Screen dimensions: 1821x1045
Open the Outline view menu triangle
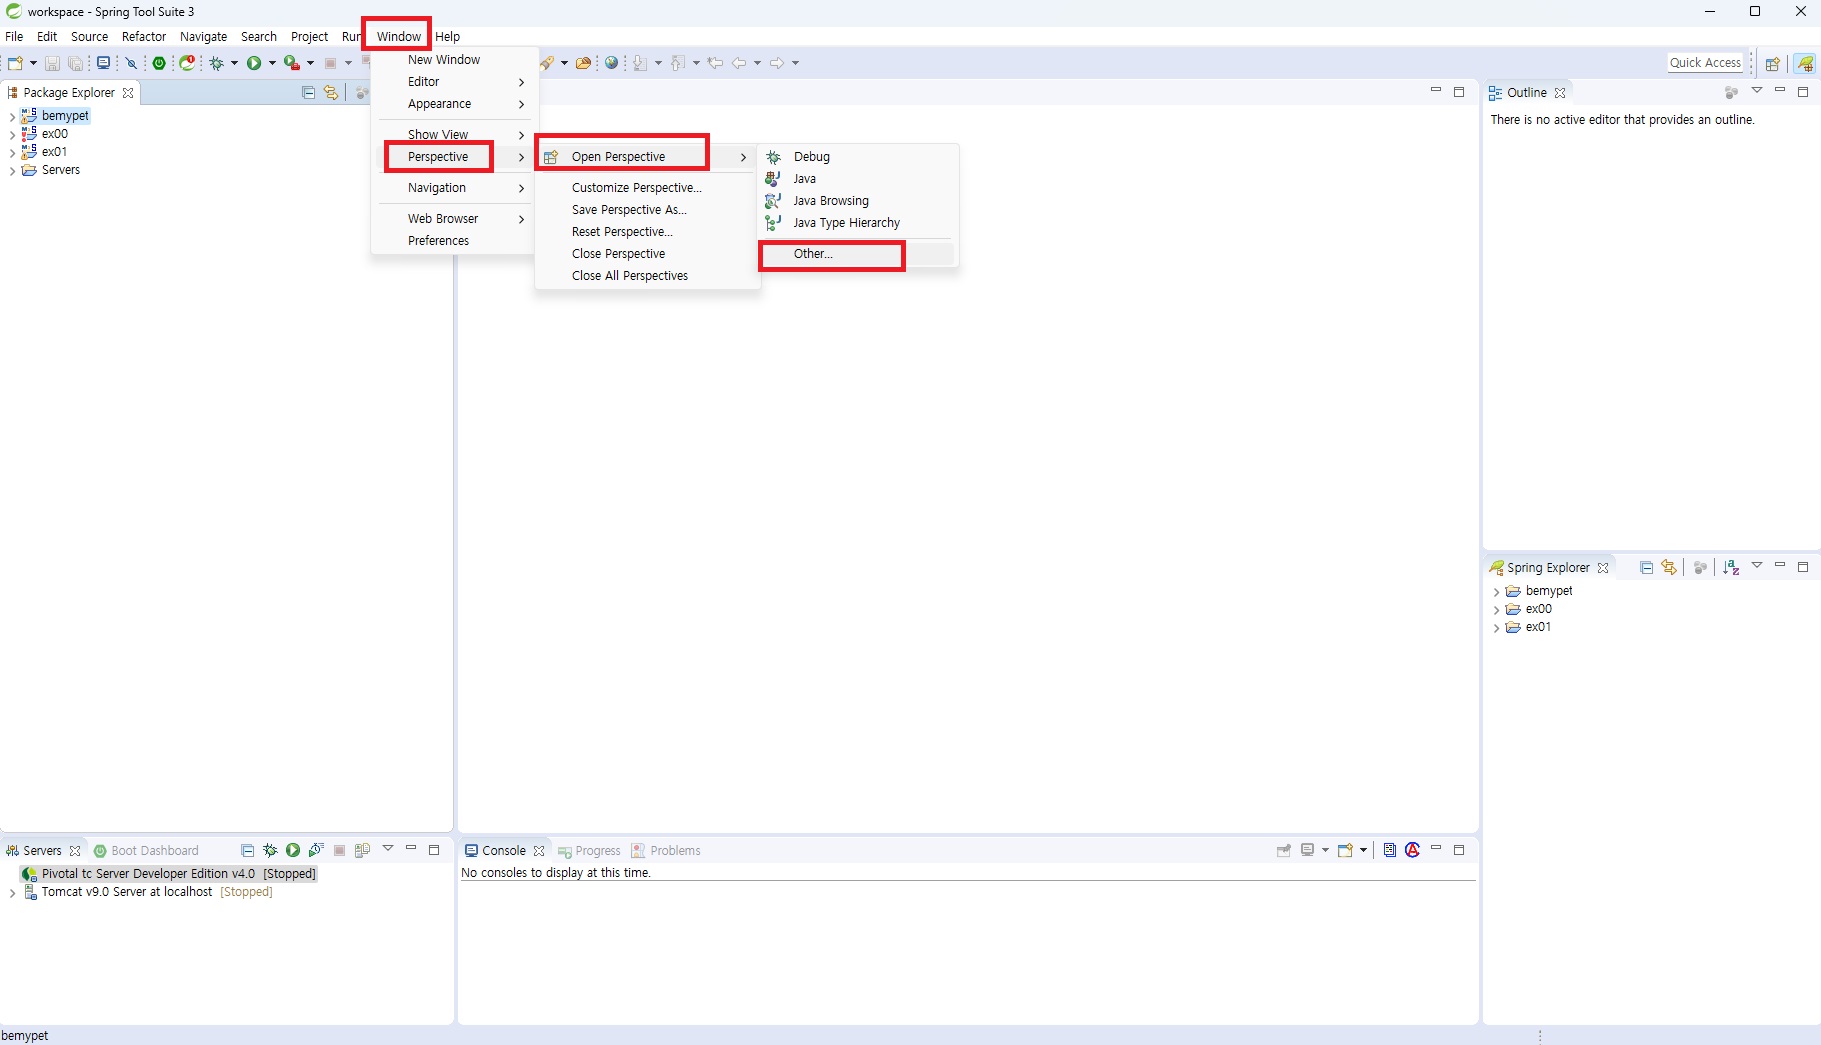1756,91
